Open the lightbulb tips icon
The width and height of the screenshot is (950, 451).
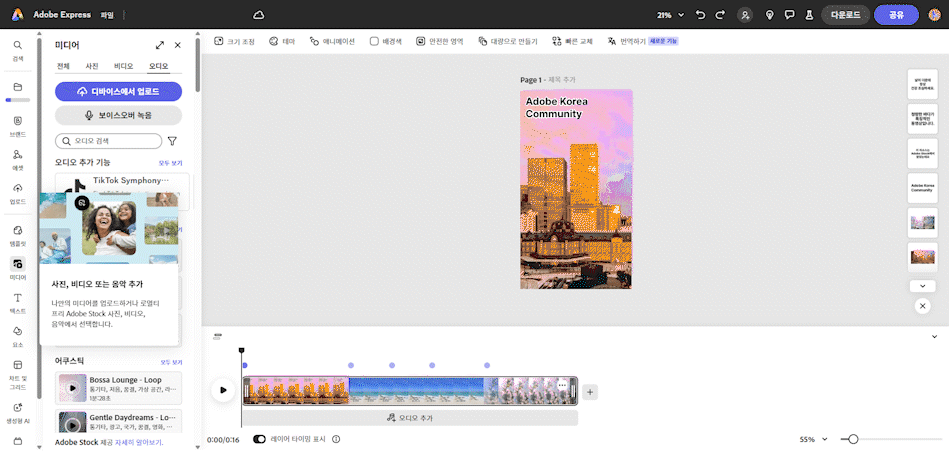[x=770, y=15]
